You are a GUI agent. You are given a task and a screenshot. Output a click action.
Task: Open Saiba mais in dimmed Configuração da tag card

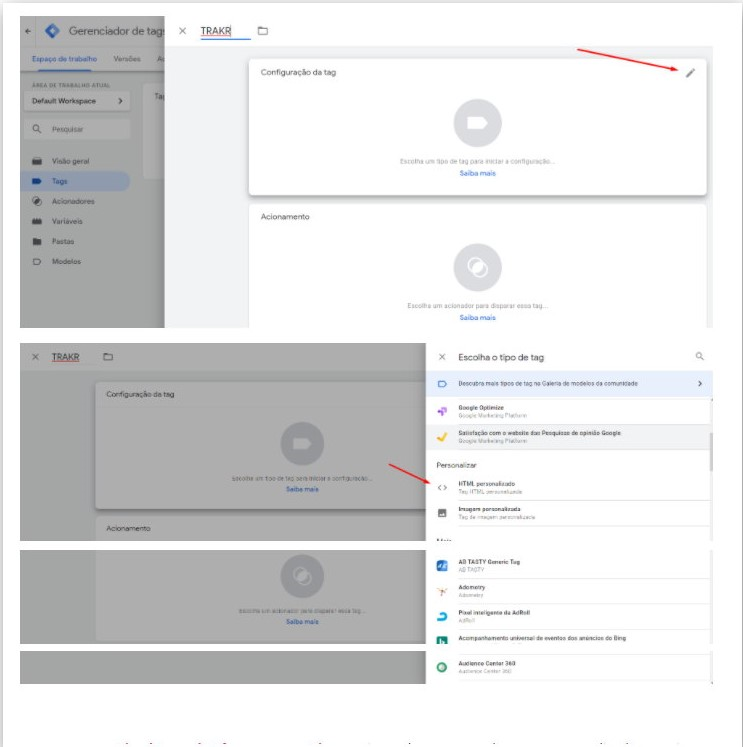click(x=302, y=489)
